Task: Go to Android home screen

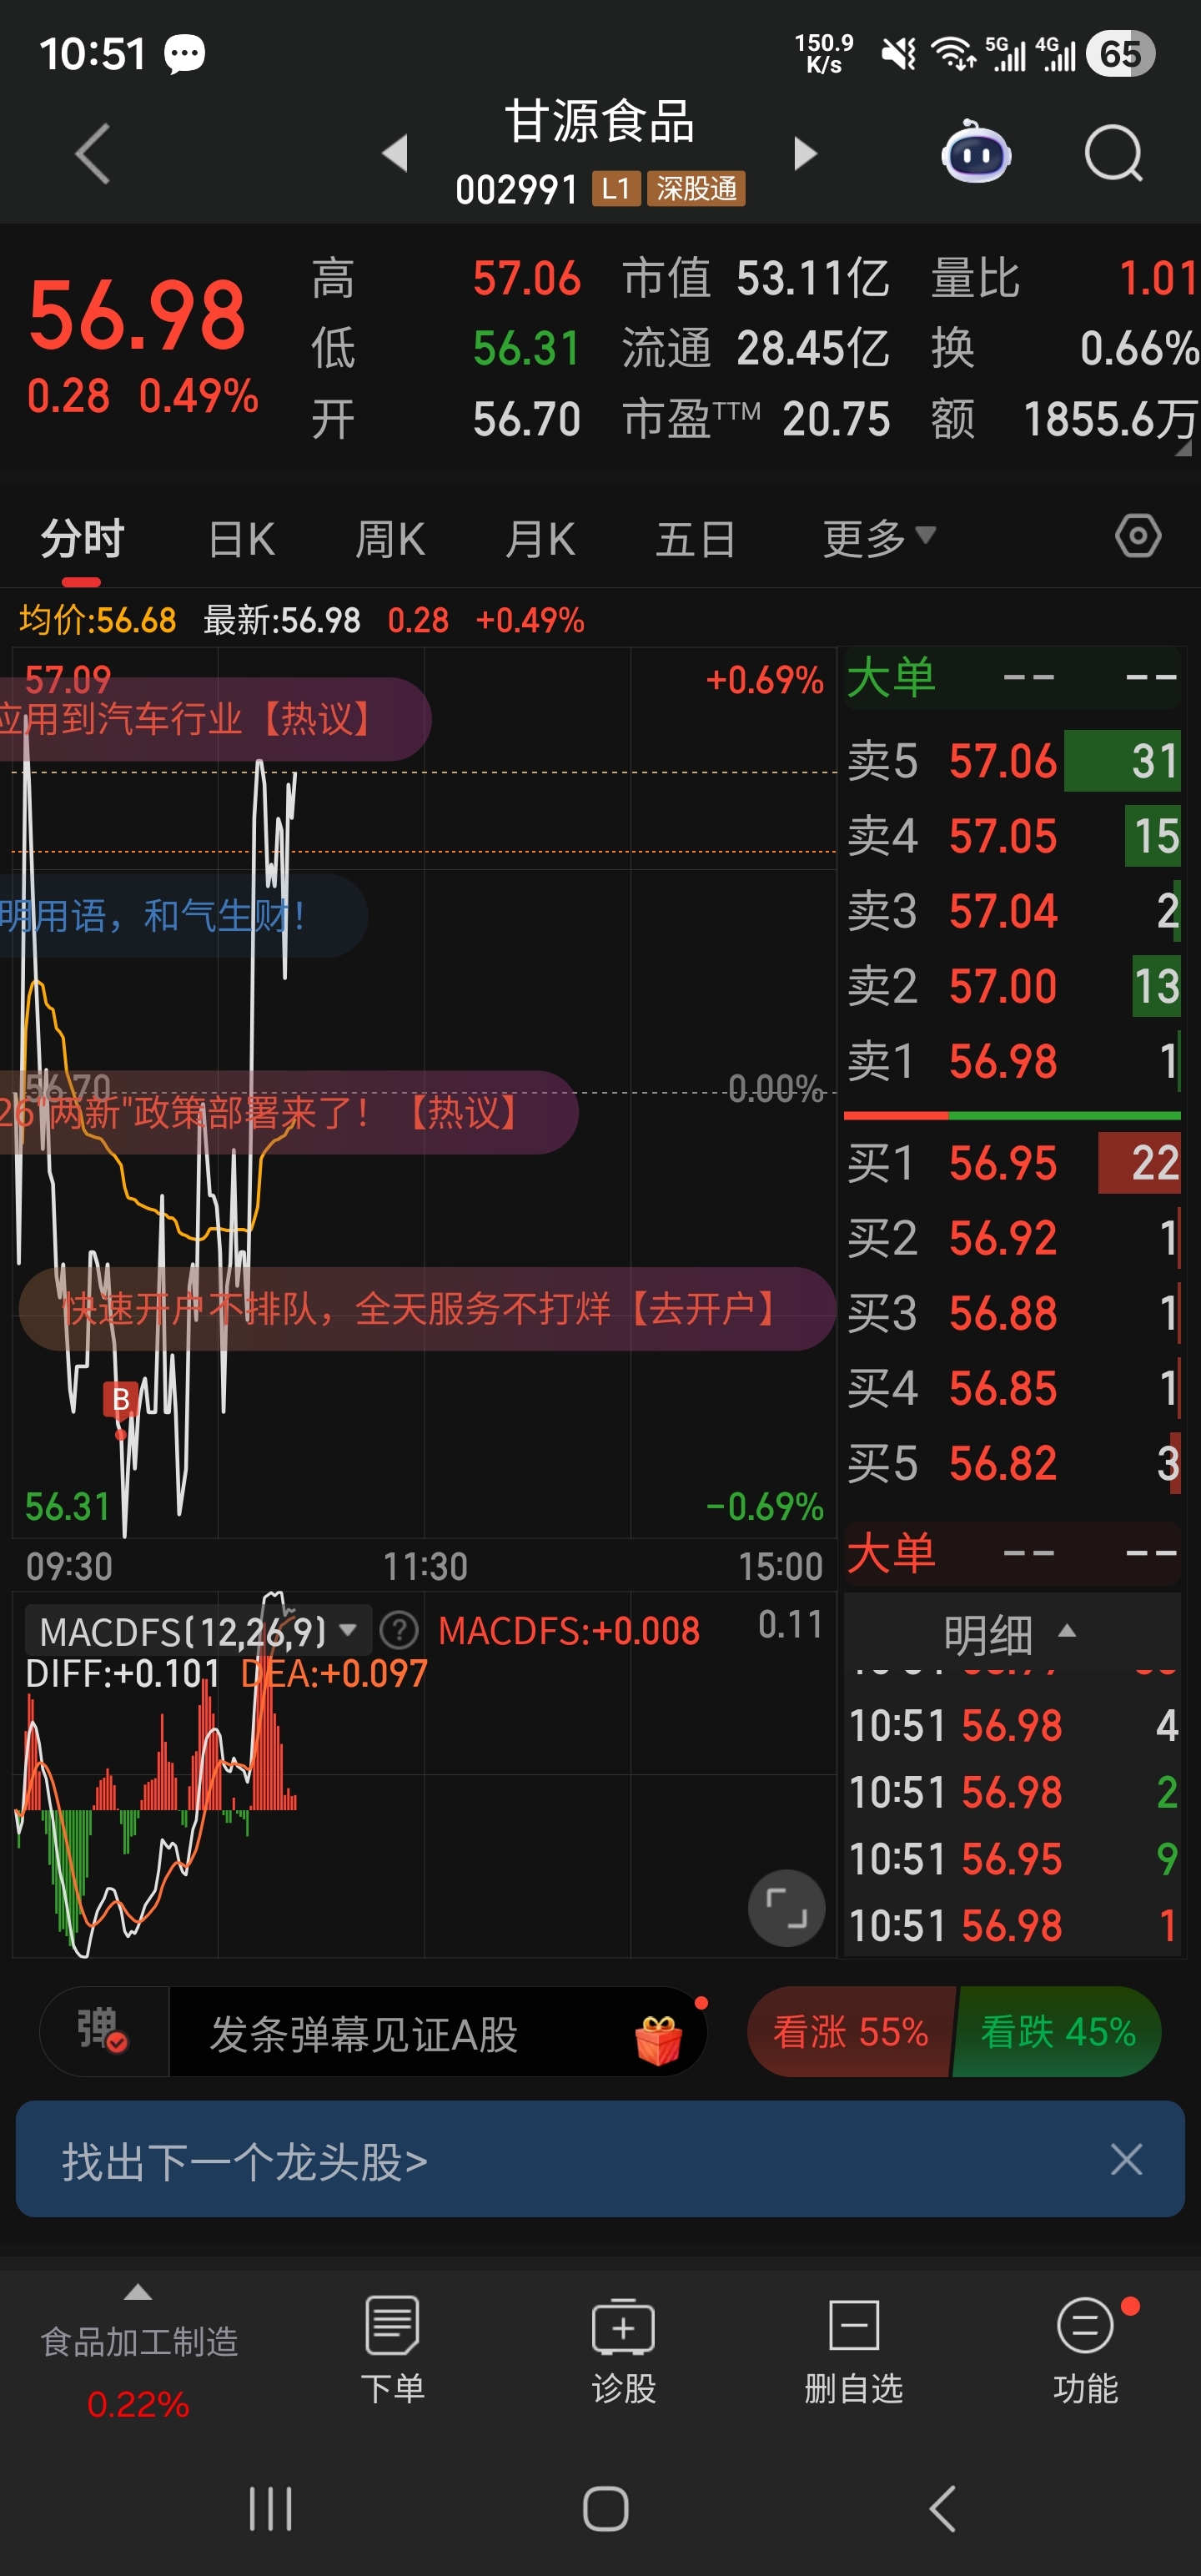Action: 605,2508
